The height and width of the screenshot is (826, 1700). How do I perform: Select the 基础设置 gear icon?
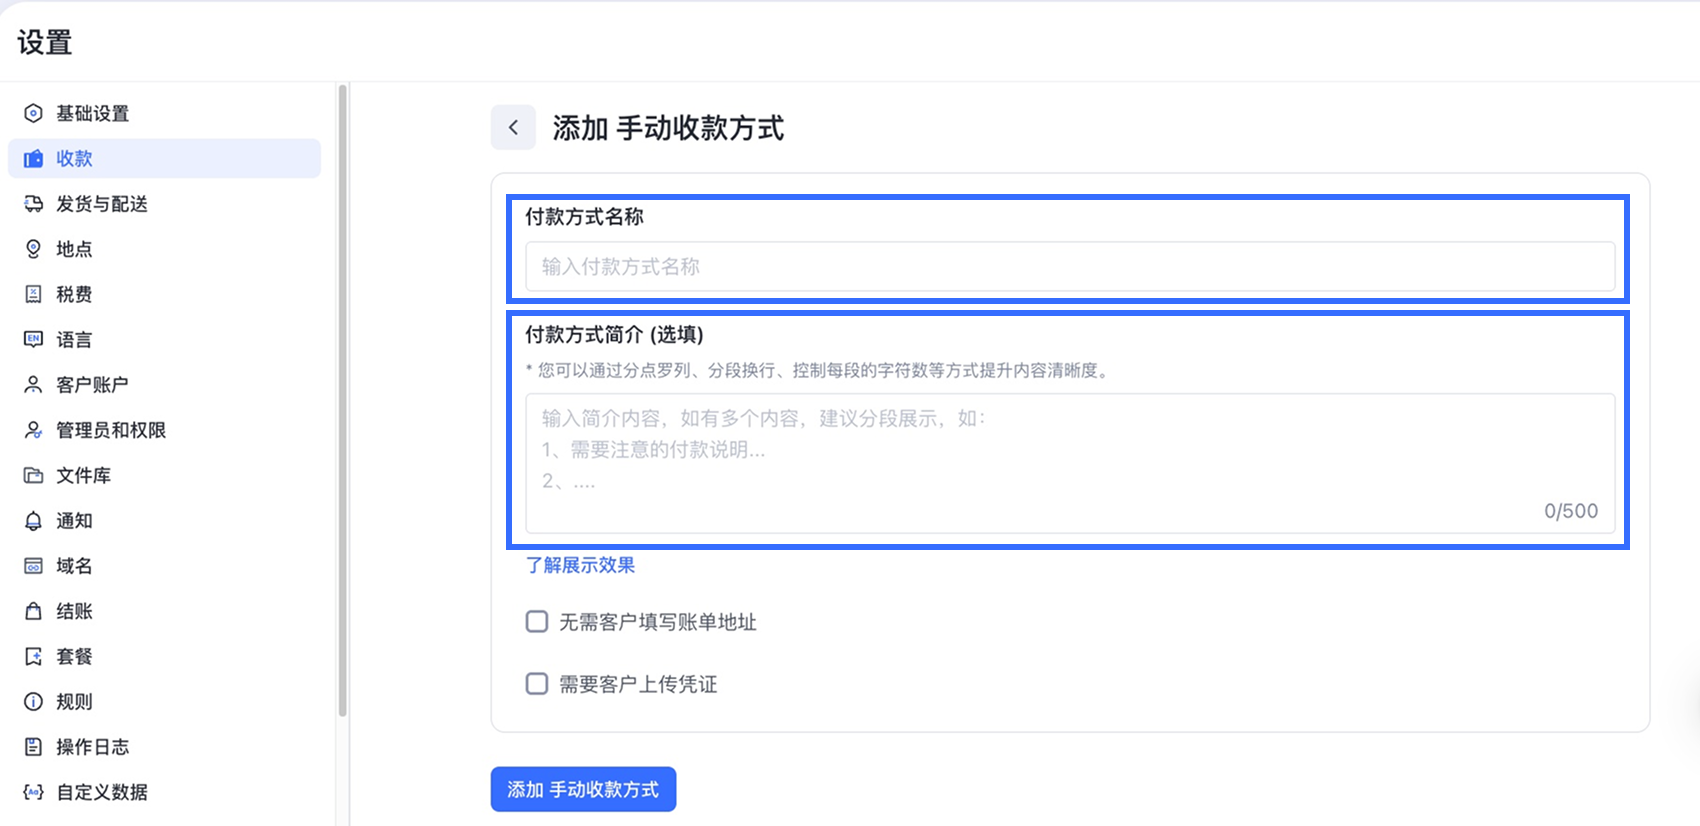pos(33,113)
